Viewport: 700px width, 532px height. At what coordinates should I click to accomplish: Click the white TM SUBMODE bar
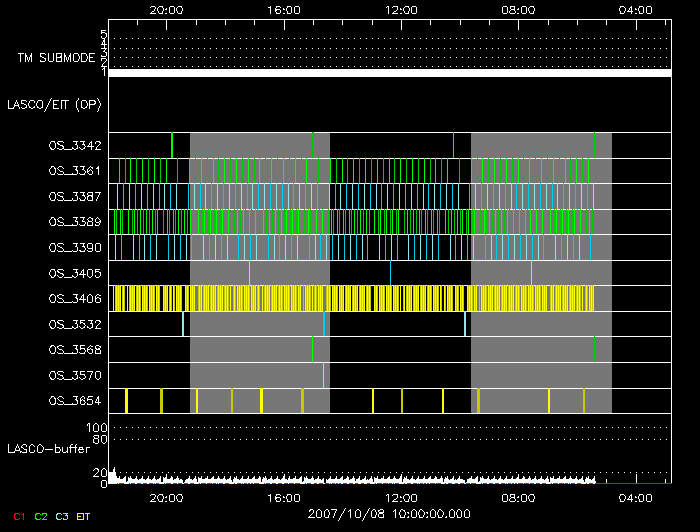[x=388, y=73]
